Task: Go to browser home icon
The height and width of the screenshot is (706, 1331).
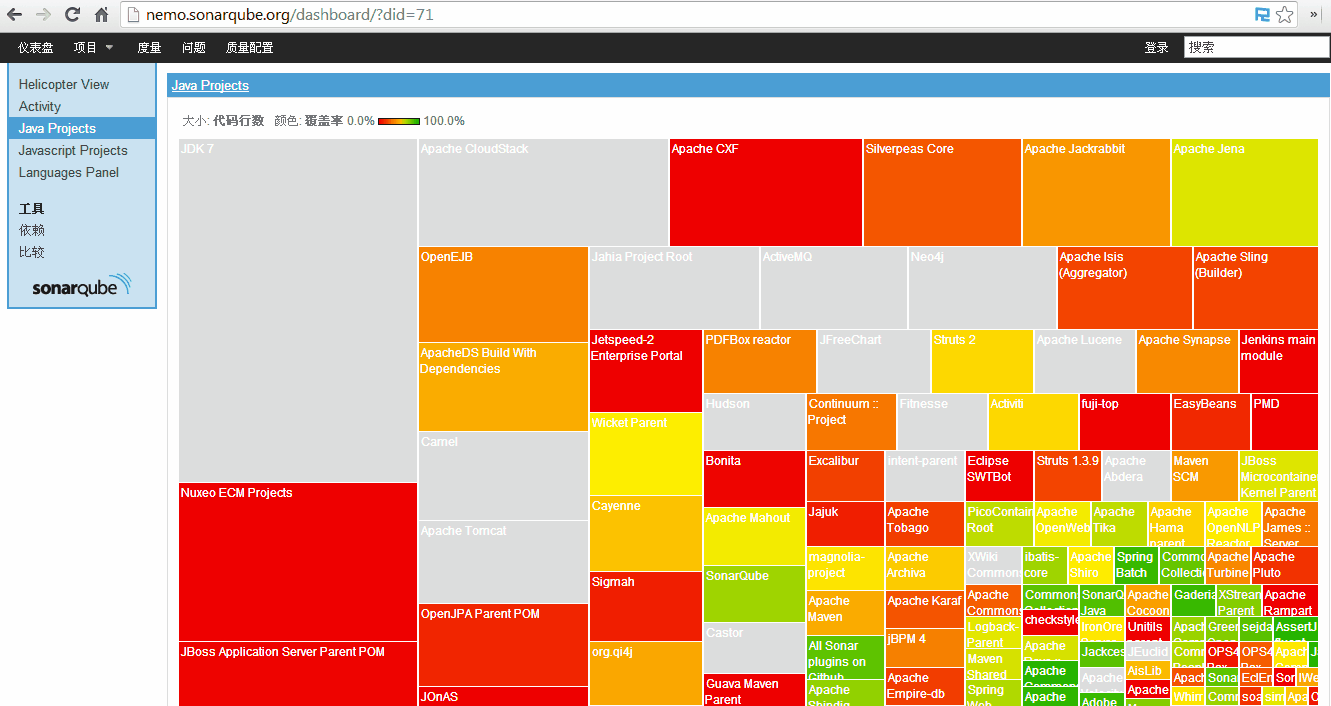Action: point(101,15)
